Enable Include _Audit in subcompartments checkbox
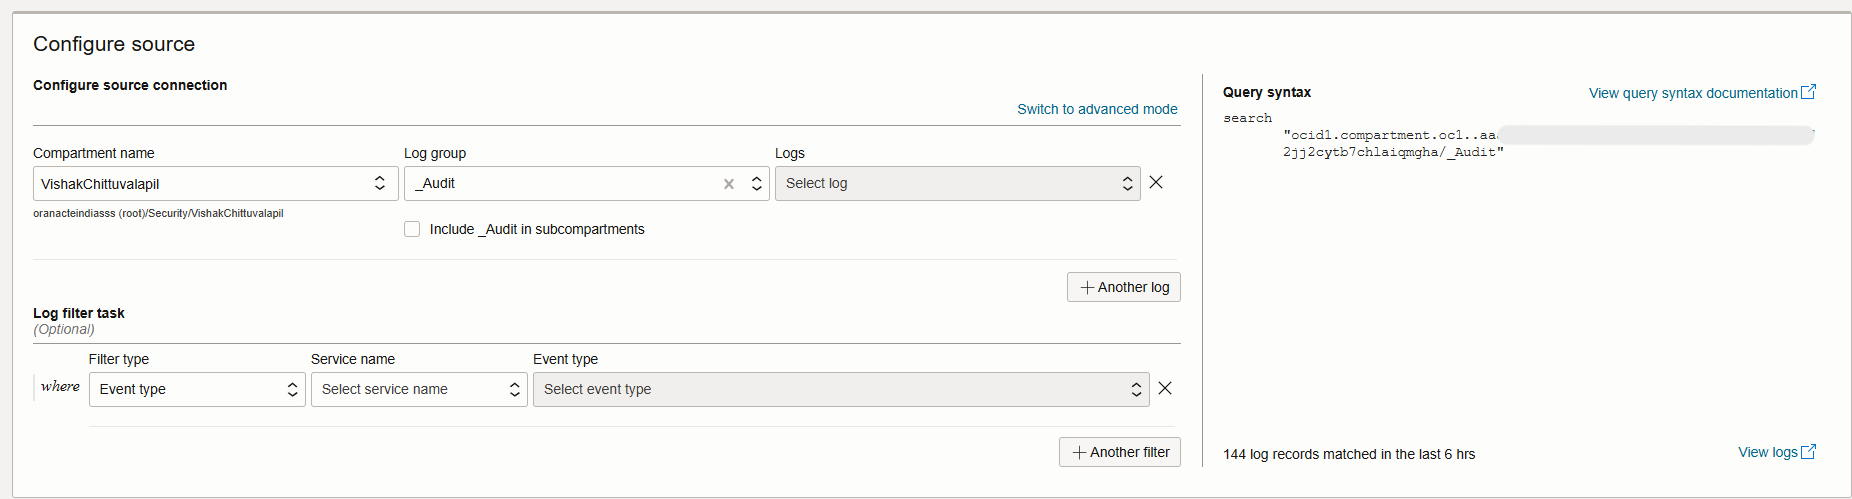The width and height of the screenshot is (1852, 499). tap(412, 229)
